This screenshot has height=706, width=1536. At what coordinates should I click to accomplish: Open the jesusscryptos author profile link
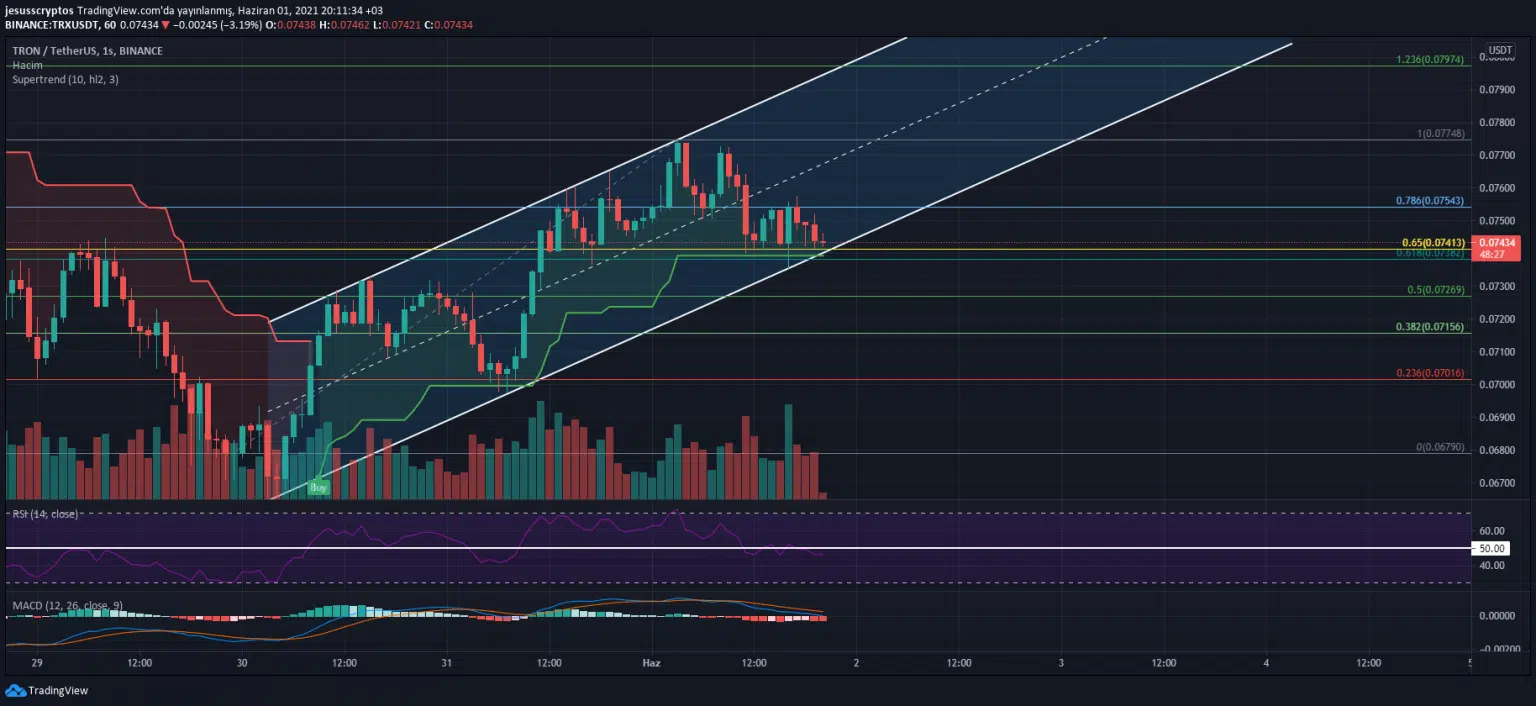pos(39,9)
